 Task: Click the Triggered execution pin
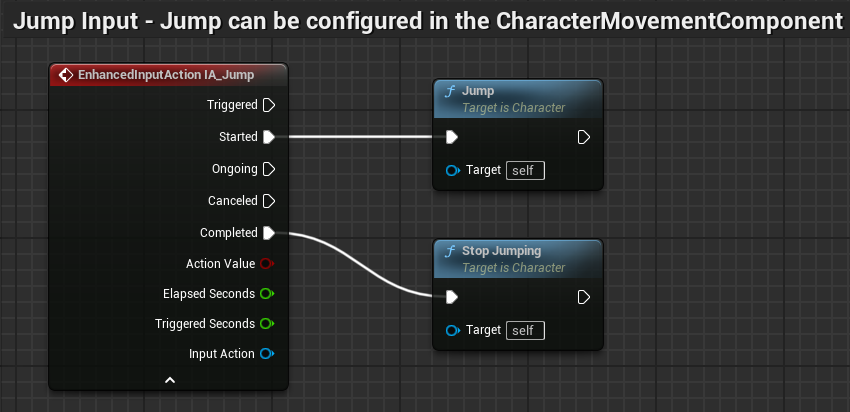point(268,105)
